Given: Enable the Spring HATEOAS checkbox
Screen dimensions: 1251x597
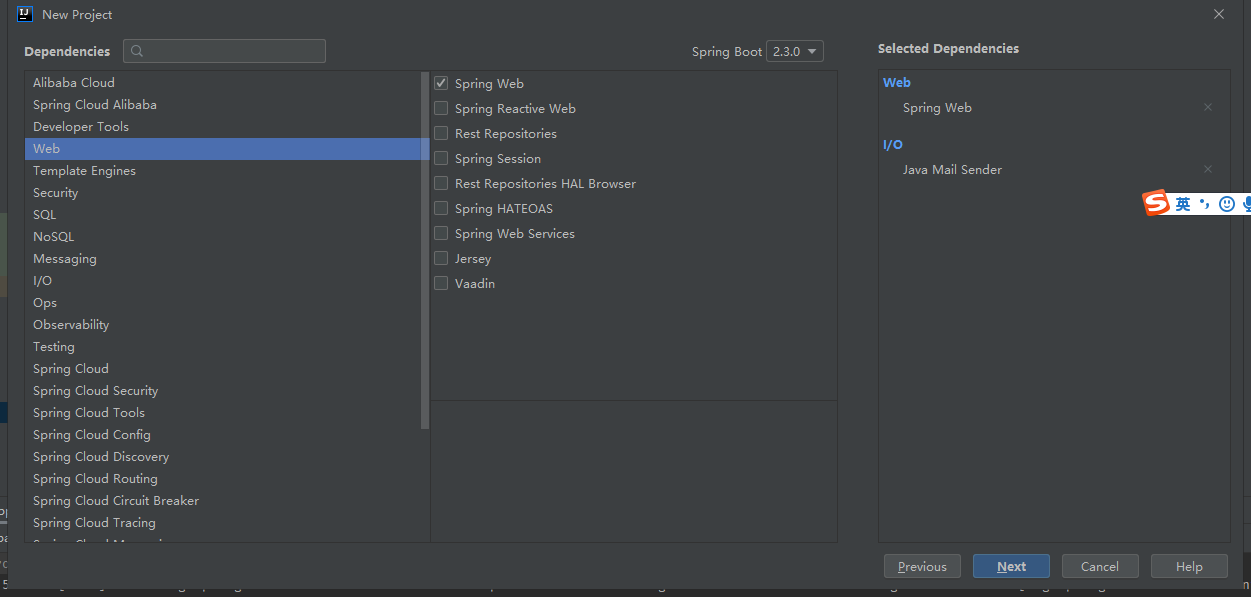Looking at the screenshot, I should pos(441,208).
